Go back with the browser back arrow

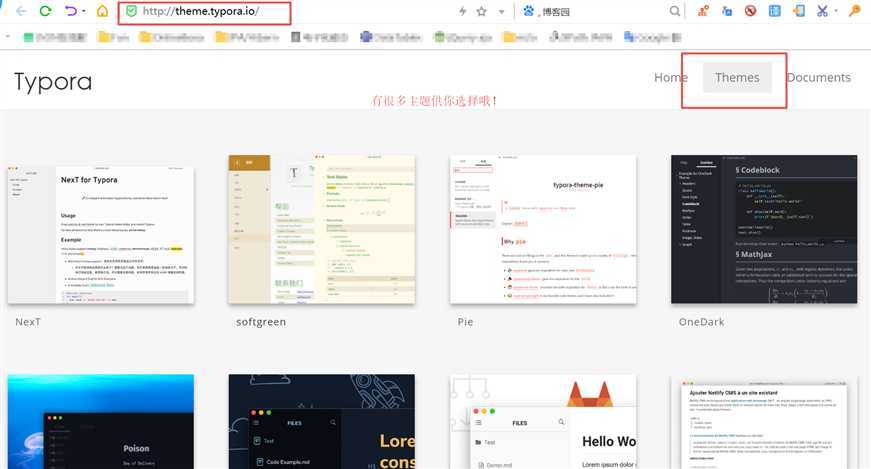point(21,11)
